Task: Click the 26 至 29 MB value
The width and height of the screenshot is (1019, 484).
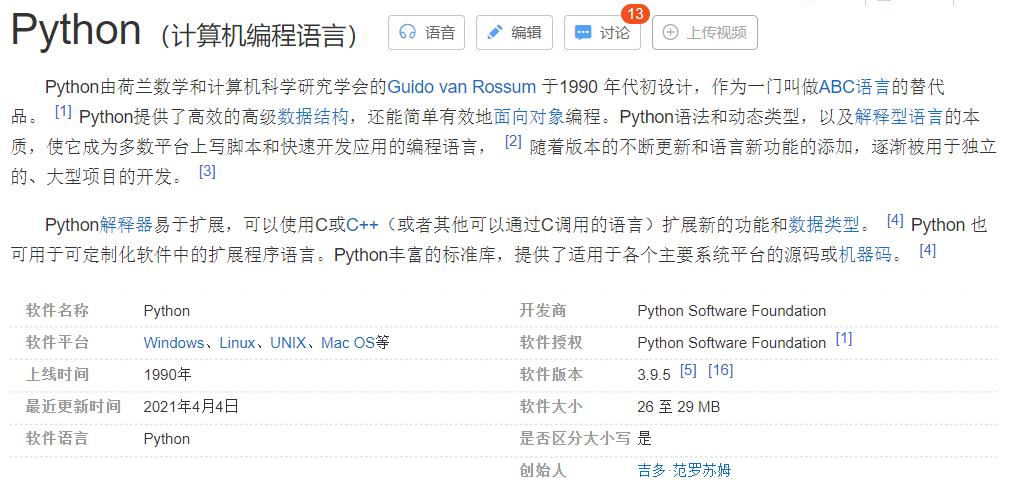Action: coord(678,407)
